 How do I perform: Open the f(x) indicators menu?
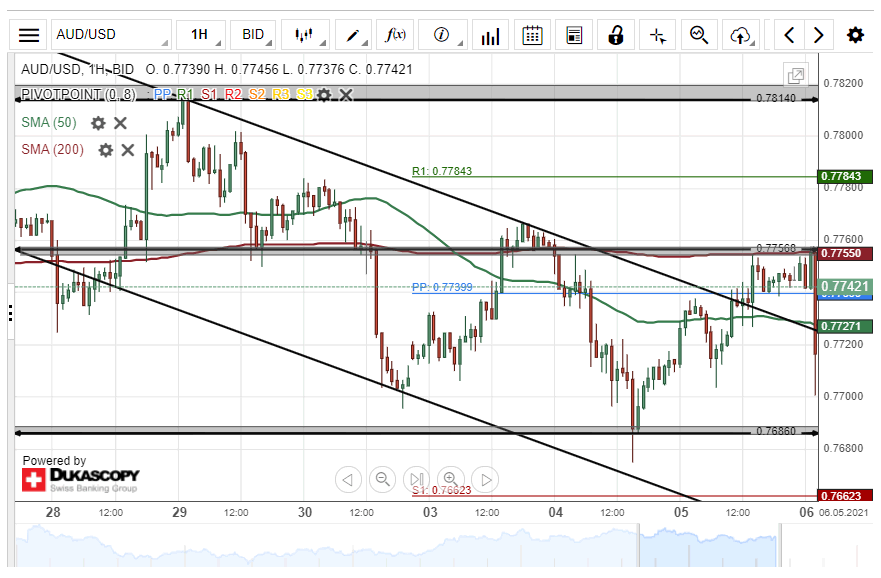tap(395, 35)
